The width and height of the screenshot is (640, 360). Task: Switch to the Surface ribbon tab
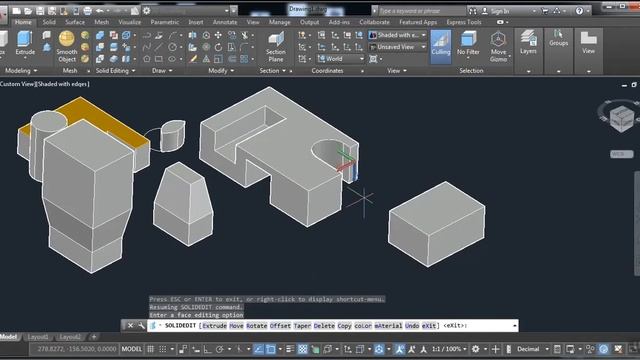pos(75,22)
